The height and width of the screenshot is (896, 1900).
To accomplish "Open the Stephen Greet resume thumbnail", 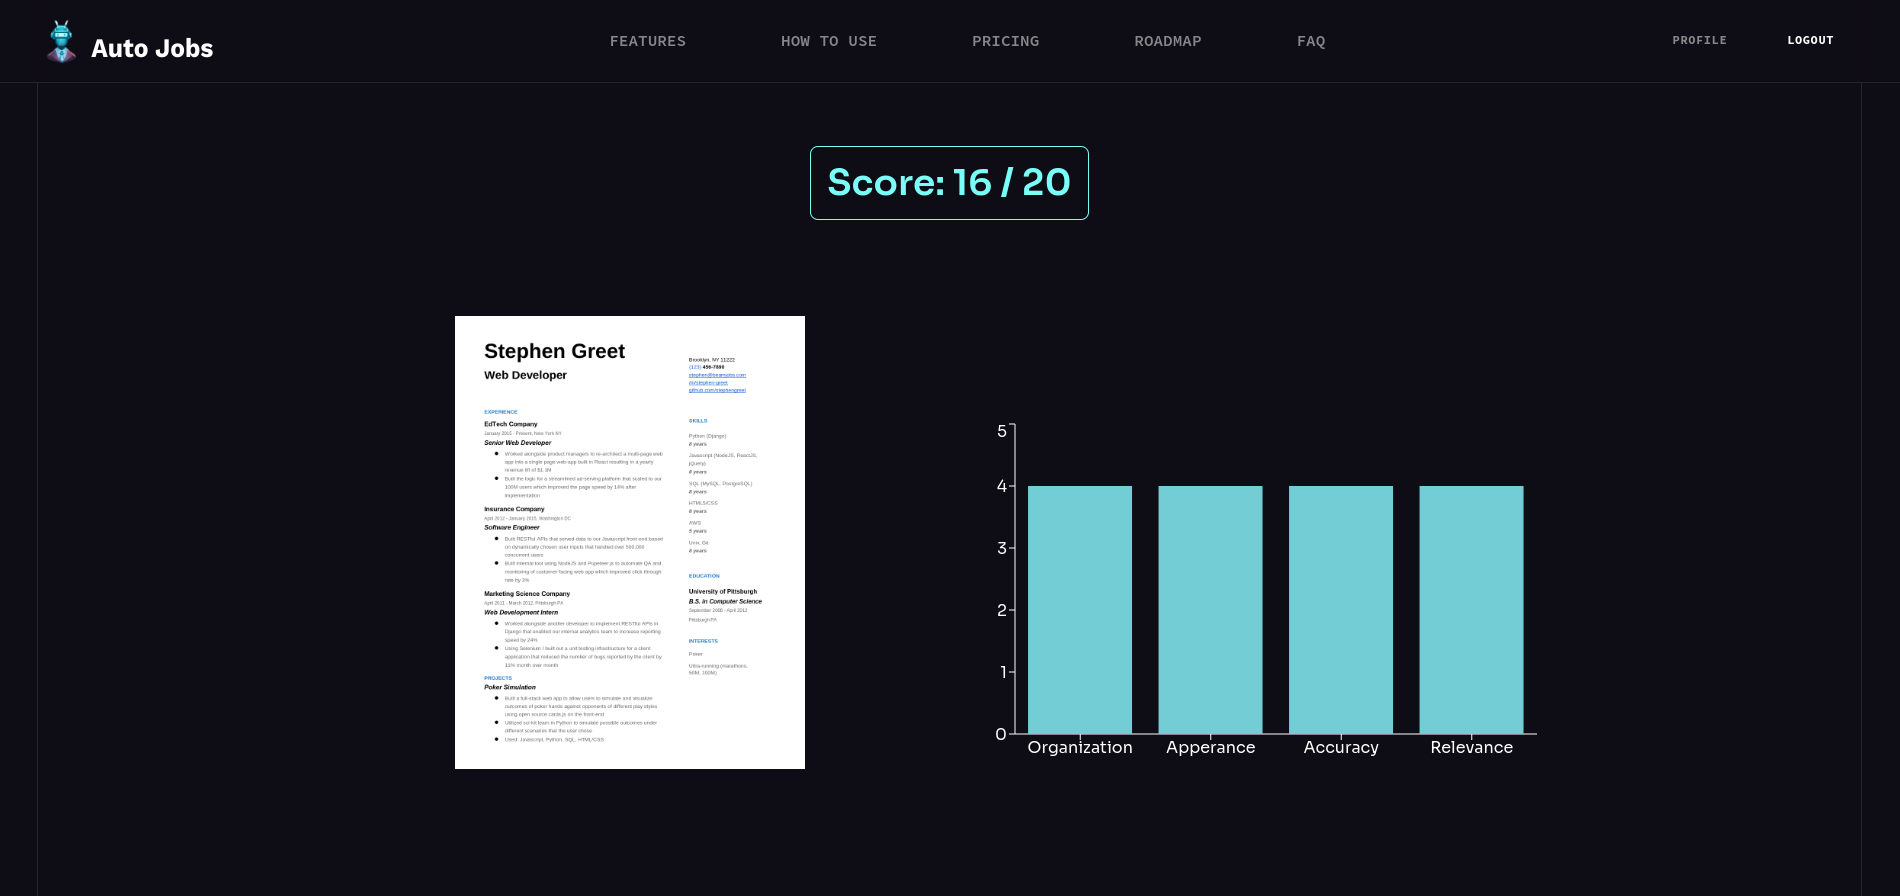I will pos(630,542).
